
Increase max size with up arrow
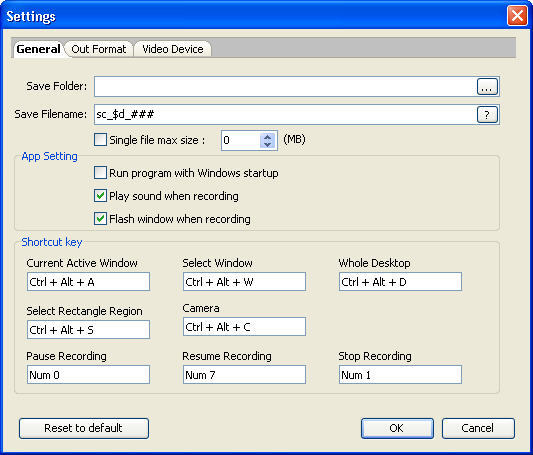click(268, 137)
